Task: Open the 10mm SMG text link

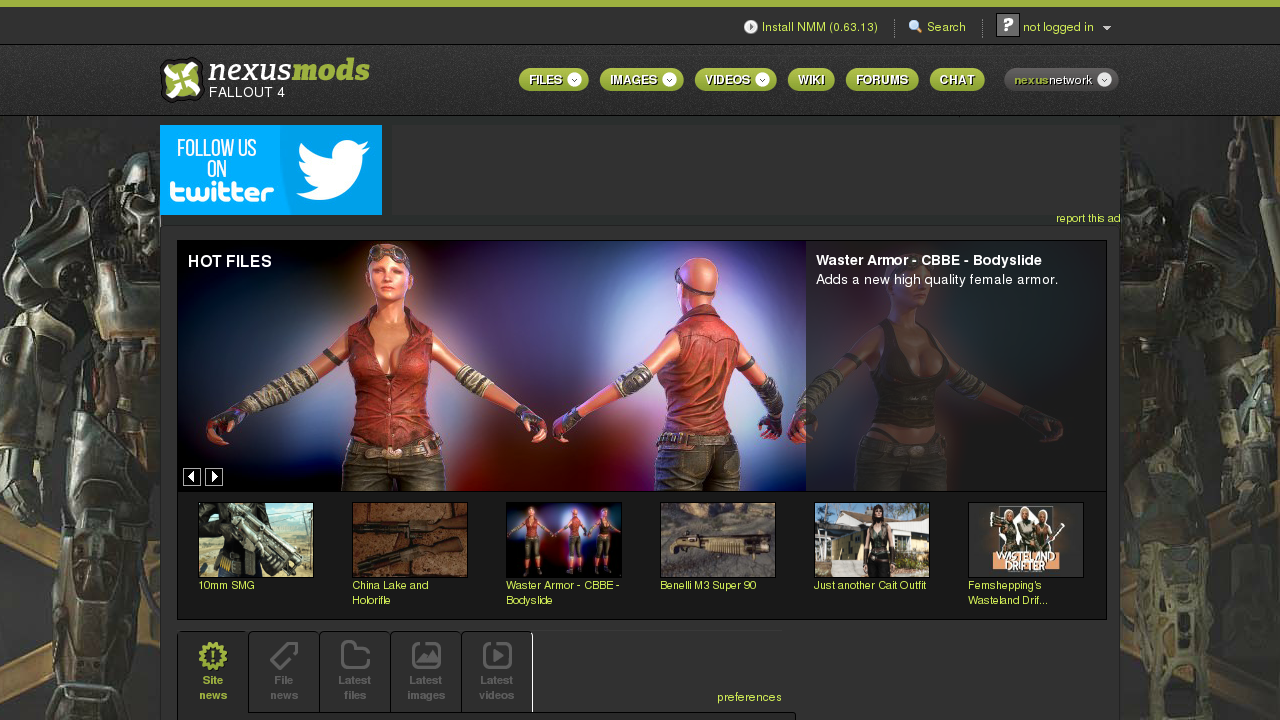Action: [x=226, y=585]
